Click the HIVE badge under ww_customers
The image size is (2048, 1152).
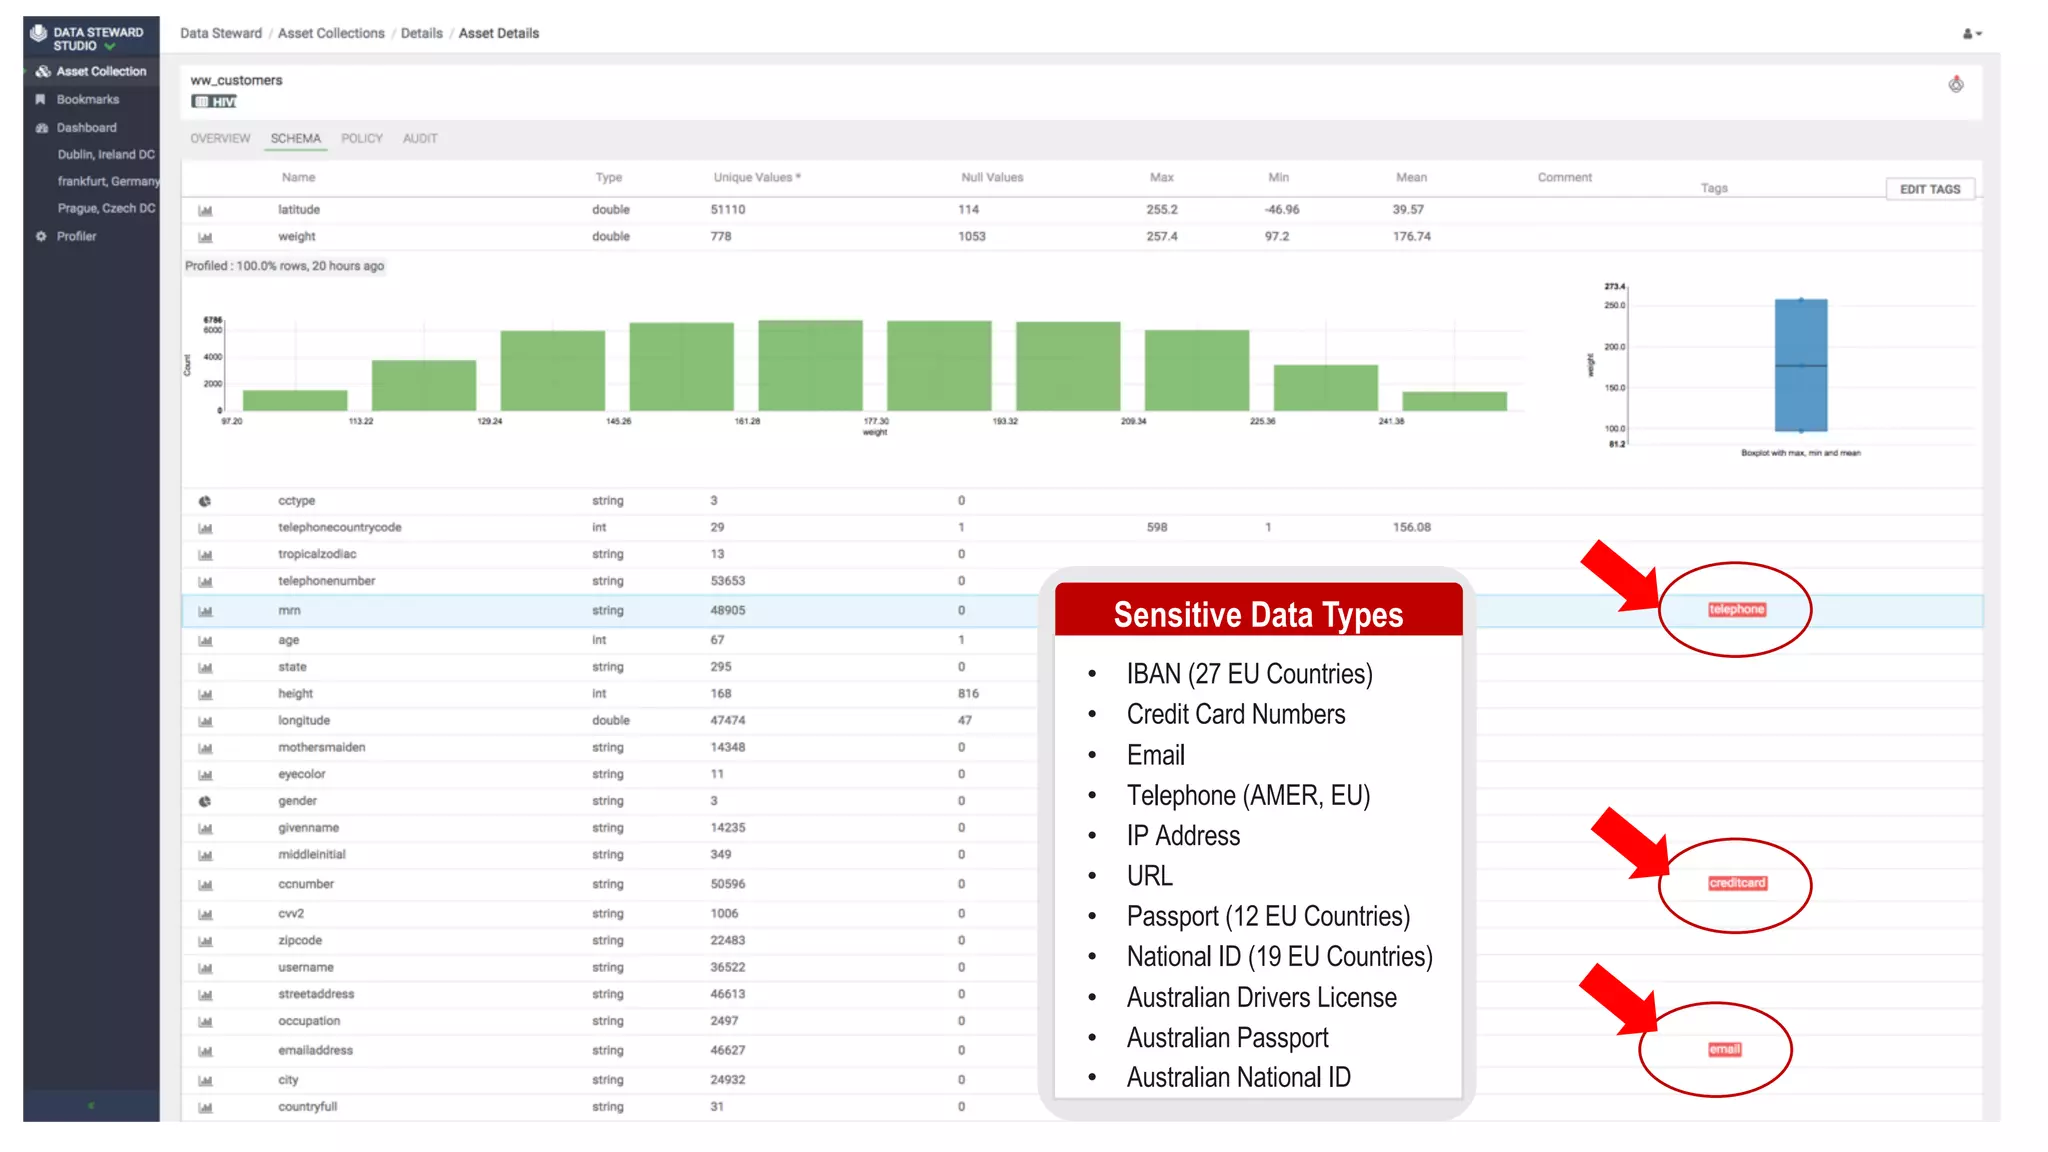[x=214, y=102]
